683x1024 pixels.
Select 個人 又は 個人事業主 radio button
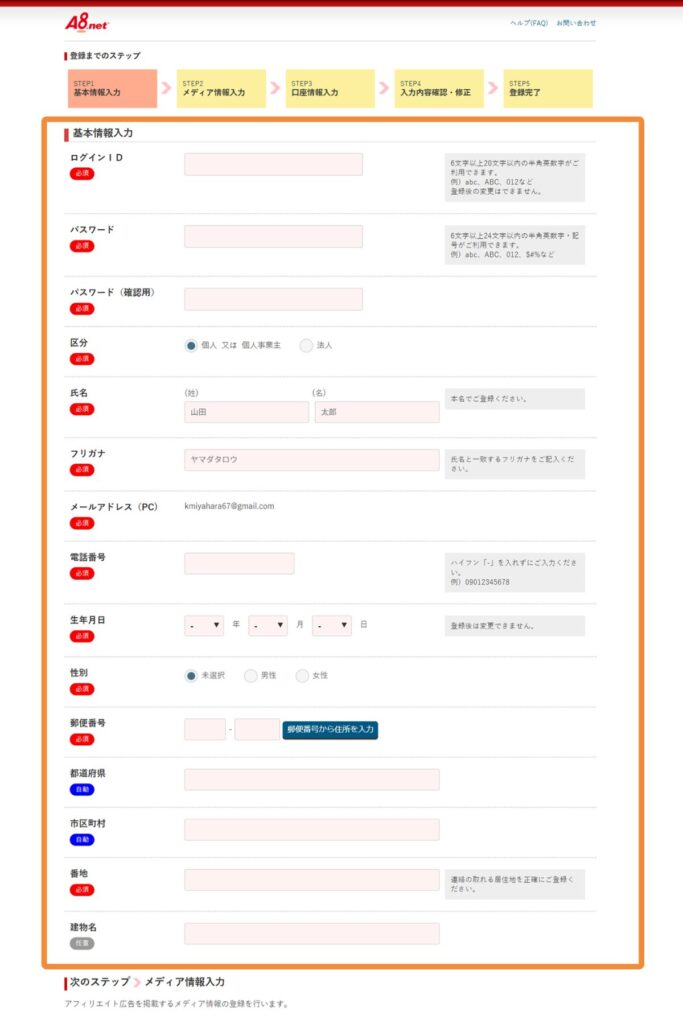point(191,345)
